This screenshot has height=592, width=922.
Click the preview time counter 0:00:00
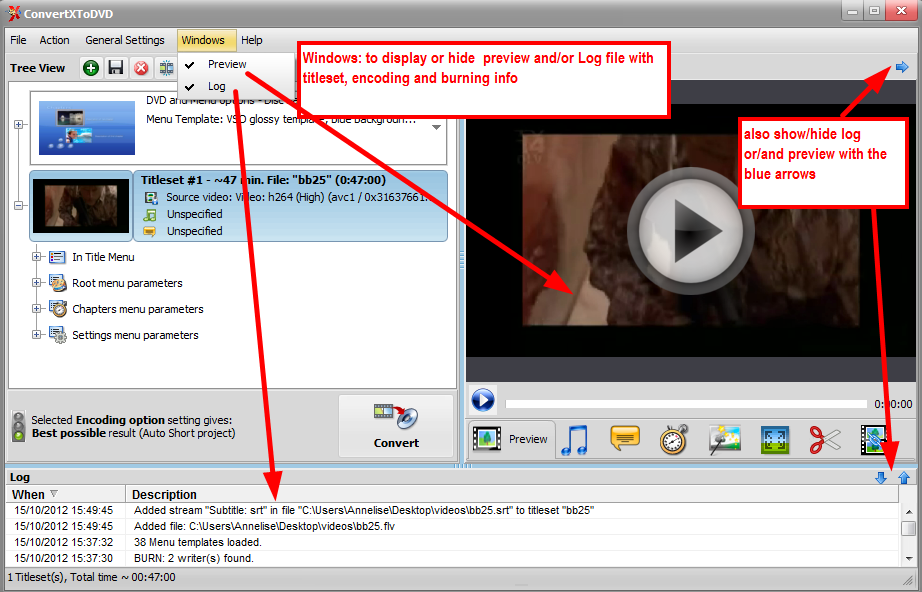893,404
